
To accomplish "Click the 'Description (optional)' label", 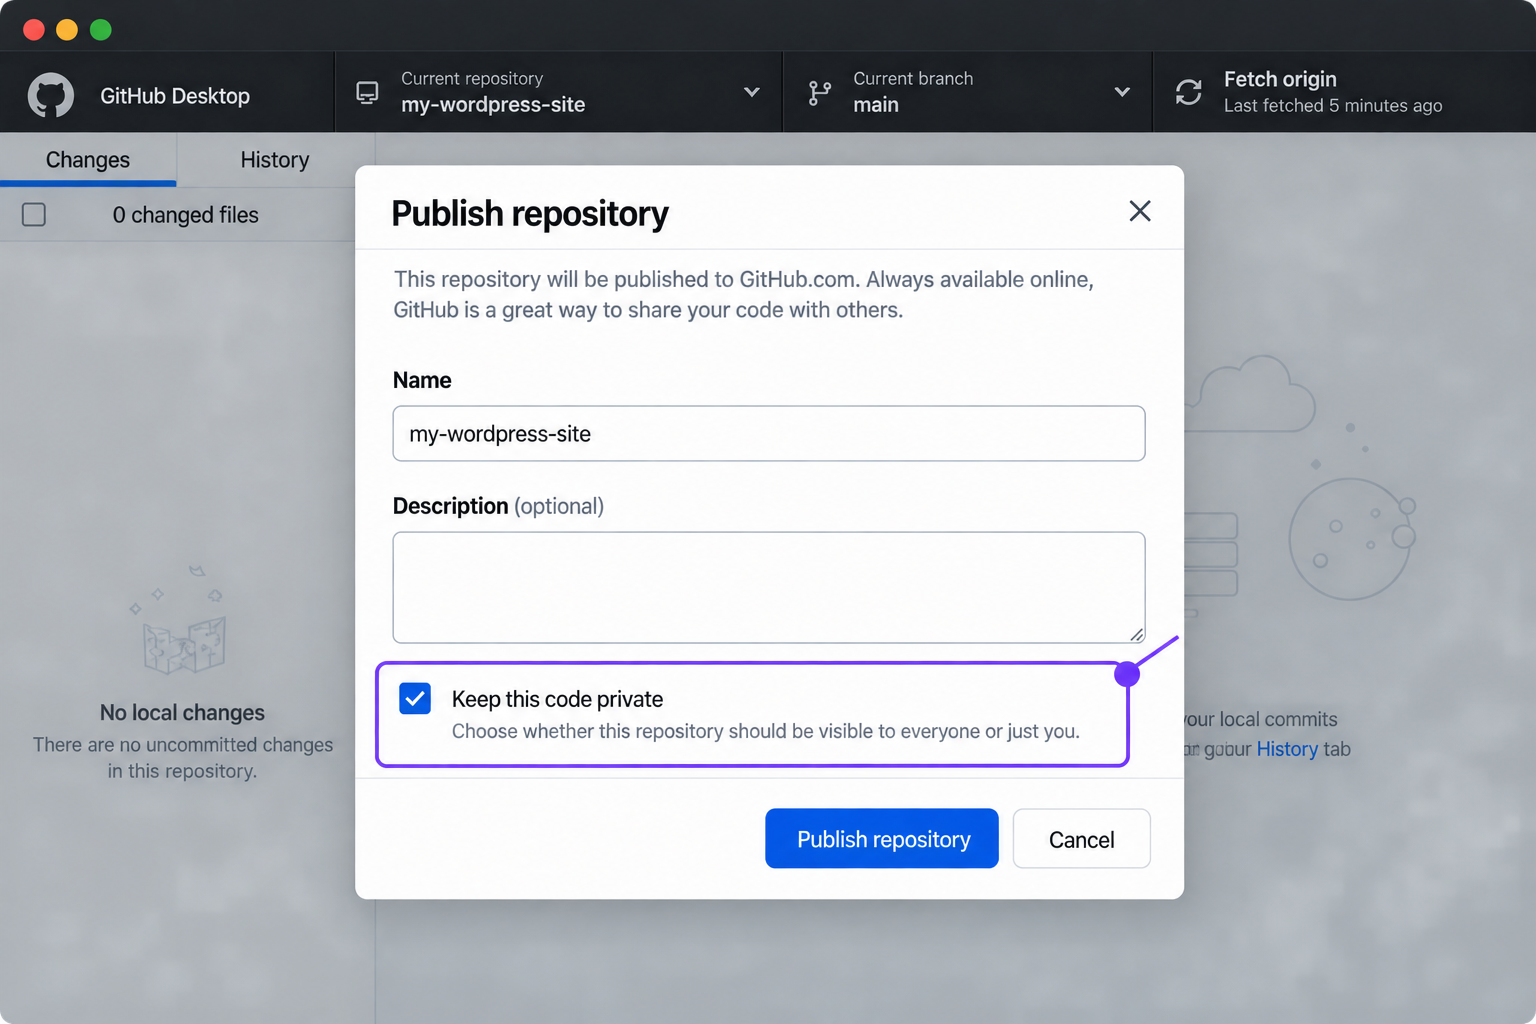I will click(x=498, y=506).
